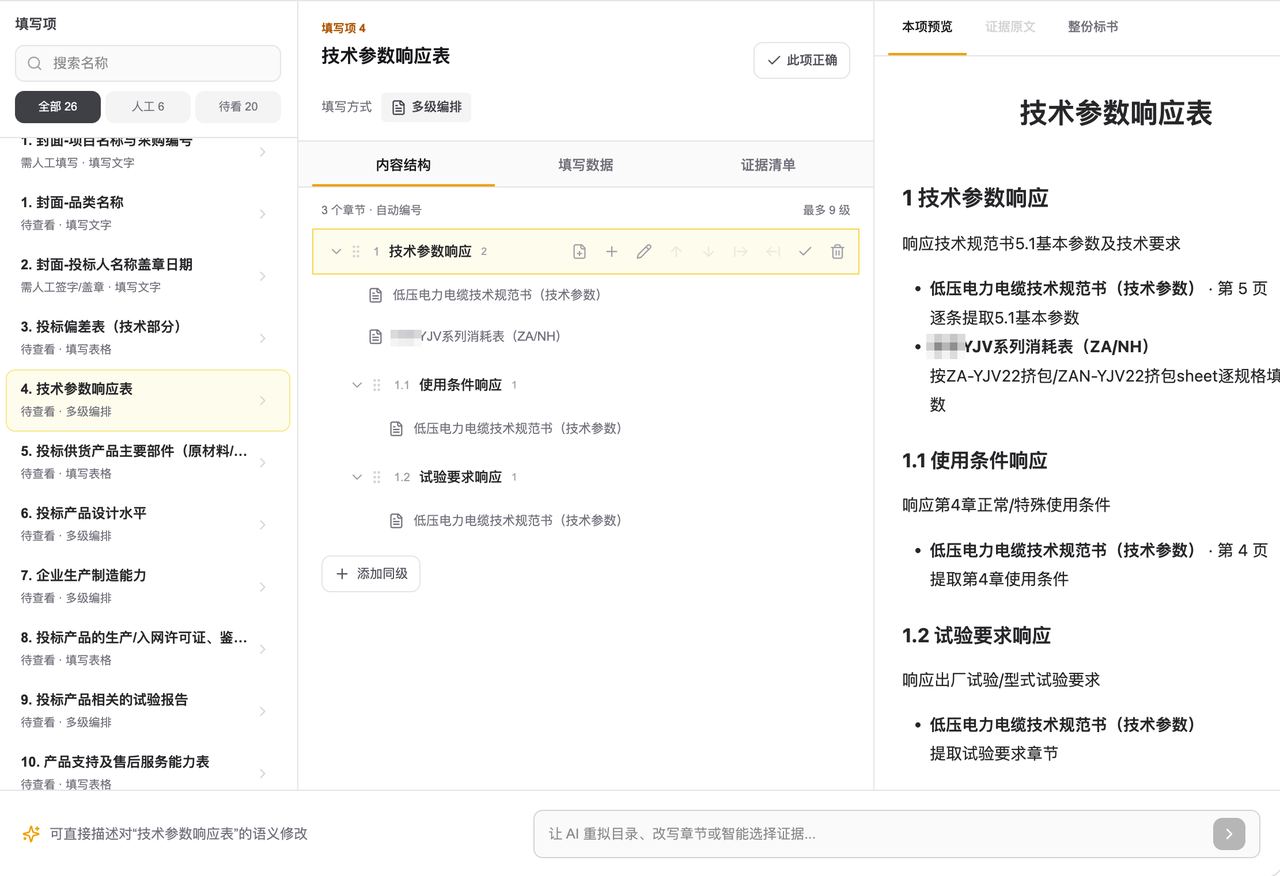Viewport: 1280px width, 876px height.
Task: Click the 此项正确 button
Action: (x=802, y=61)
